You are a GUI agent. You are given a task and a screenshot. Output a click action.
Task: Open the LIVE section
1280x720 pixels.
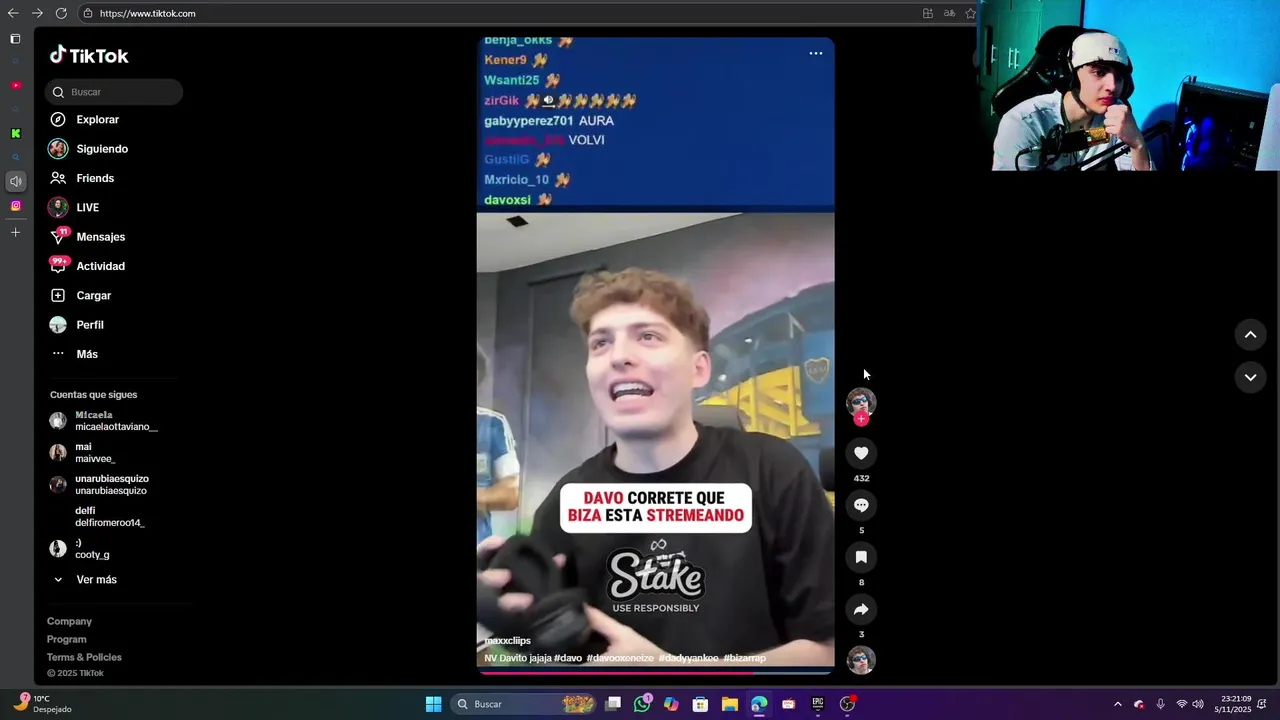tap(88, 207)
